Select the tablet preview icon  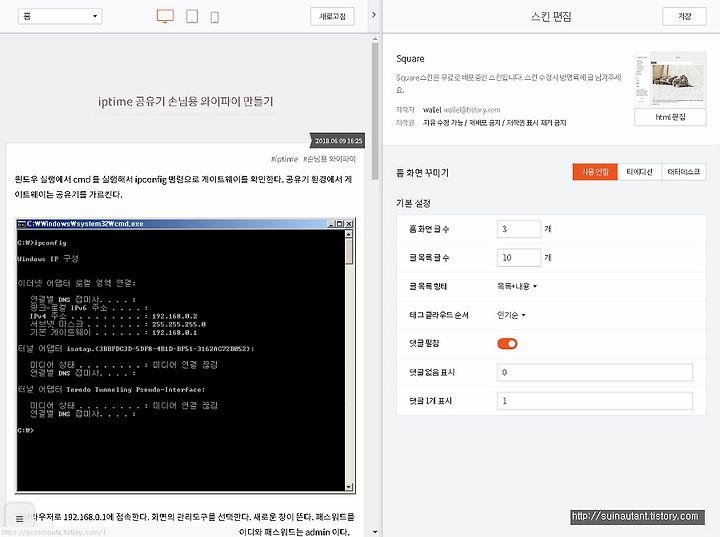tap(192, 17)
